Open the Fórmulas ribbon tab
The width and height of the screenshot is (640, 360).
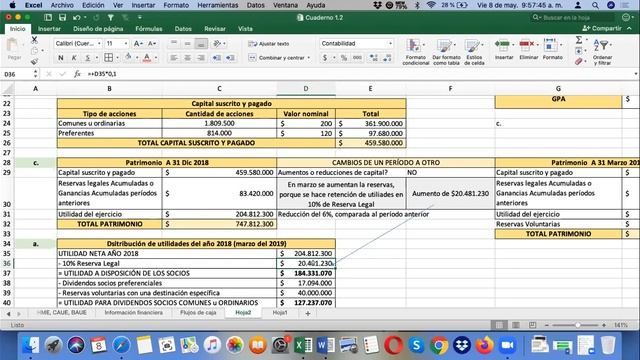tap(149, 29)
